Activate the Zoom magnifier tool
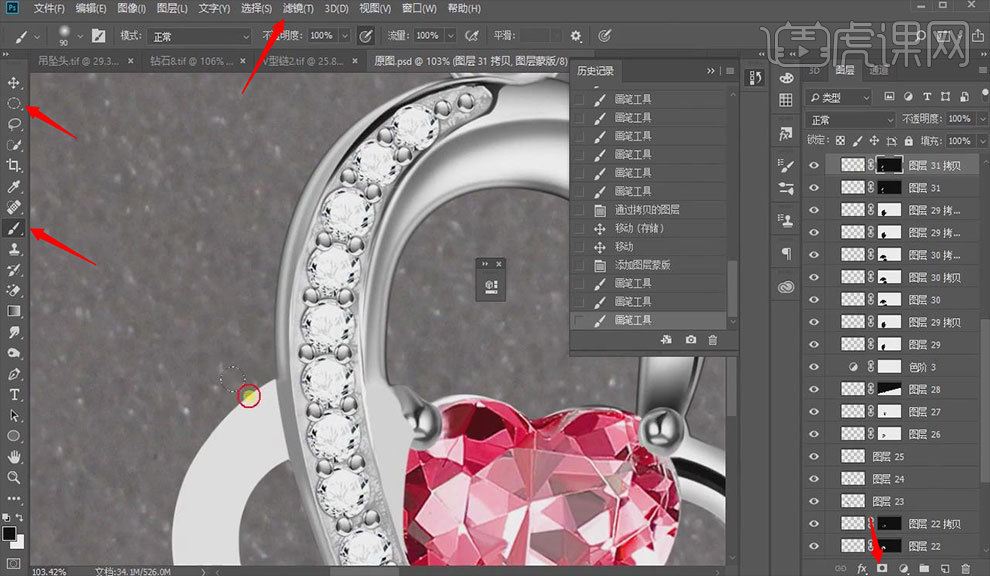Screen dimensions: 990x576 (x=14, y=478)
